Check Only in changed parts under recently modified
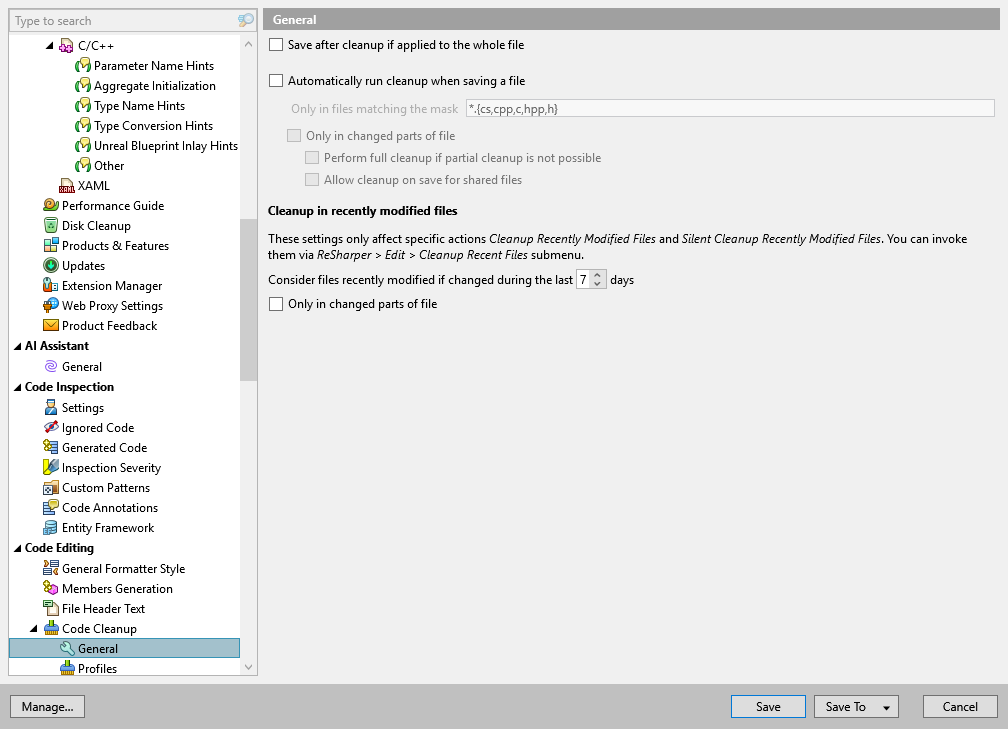This screenshot has width=1008, height=729. tap(276, 304)
